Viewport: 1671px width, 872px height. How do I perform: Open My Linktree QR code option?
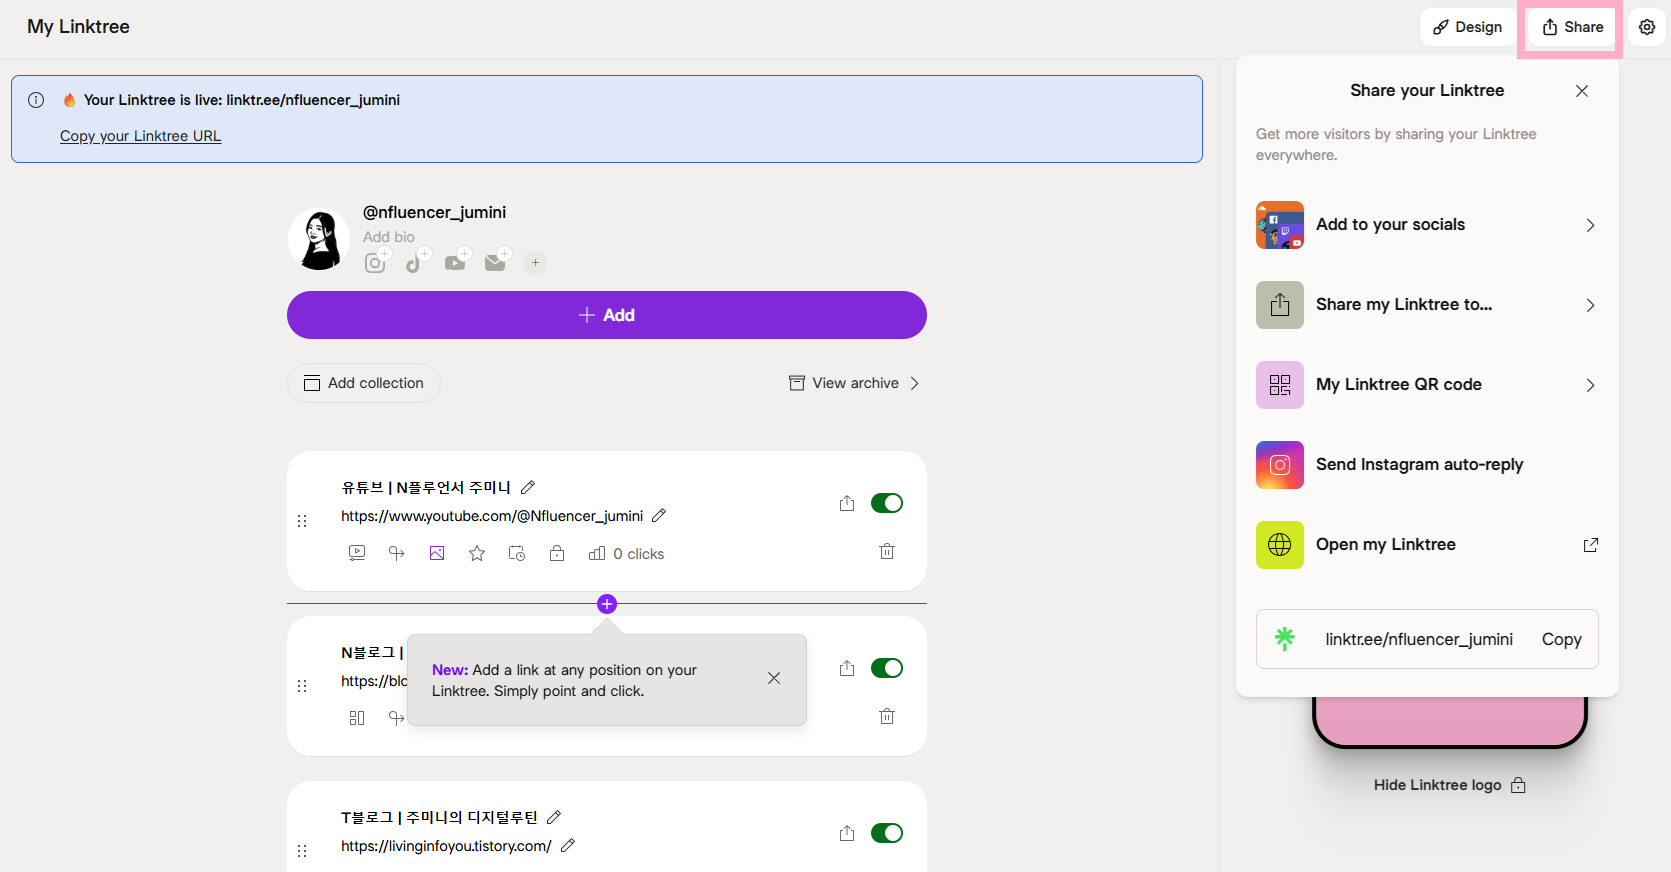click(x=1427, y=385)
